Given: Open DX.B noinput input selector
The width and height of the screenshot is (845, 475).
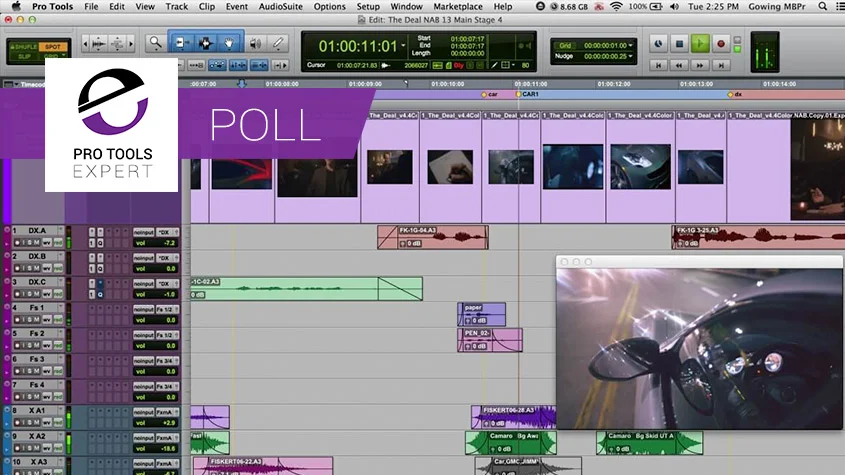Looking at the screenshot, I should click(x=144, y=258).
